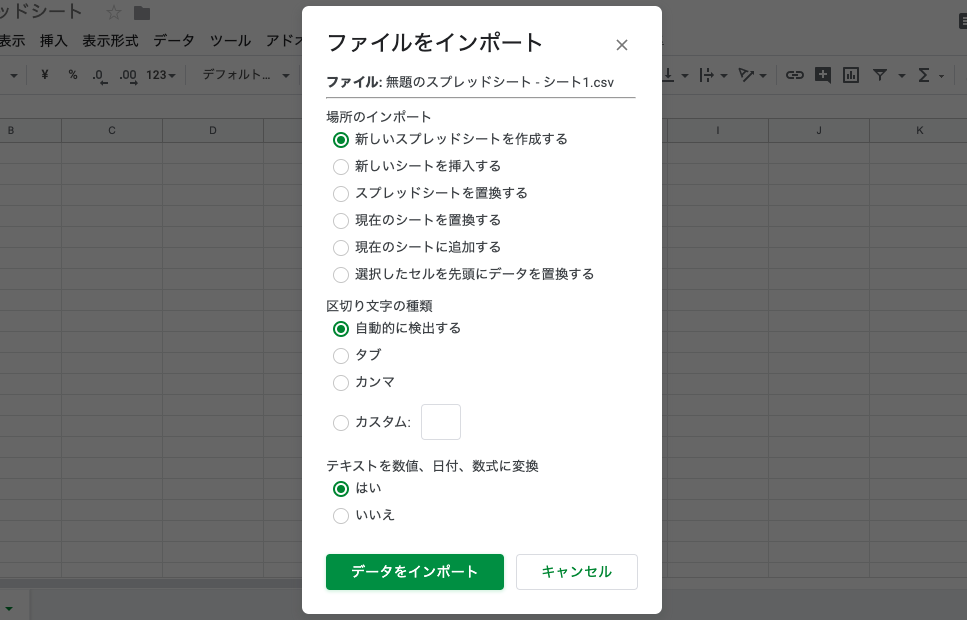Open the 表示形式 menu
The image size is (967, 620).
pyautogui.click(x=110, y=41)
